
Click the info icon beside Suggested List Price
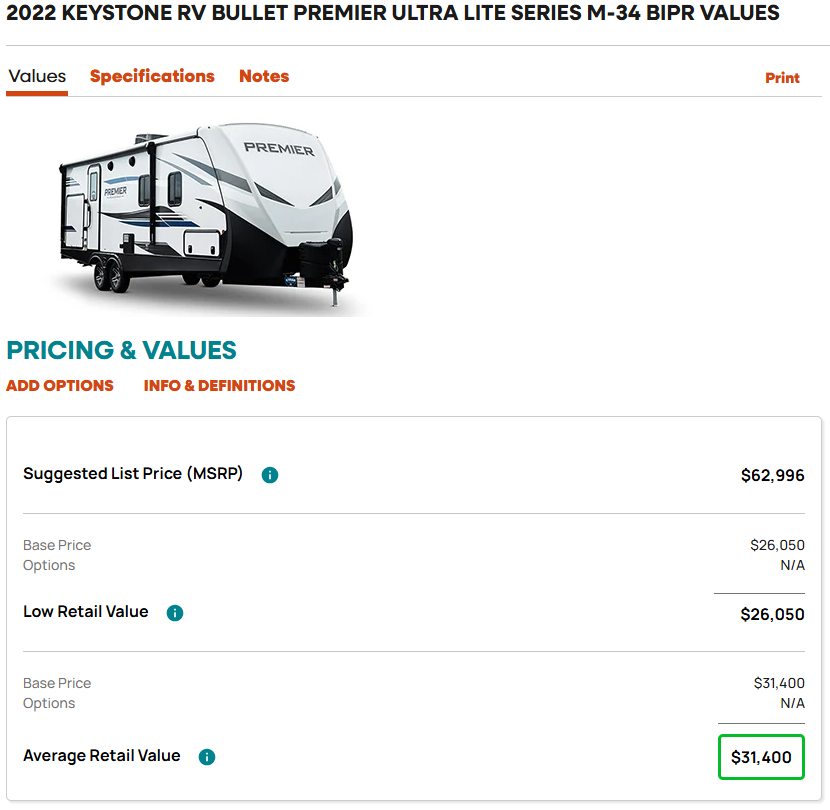click(270, 475)
